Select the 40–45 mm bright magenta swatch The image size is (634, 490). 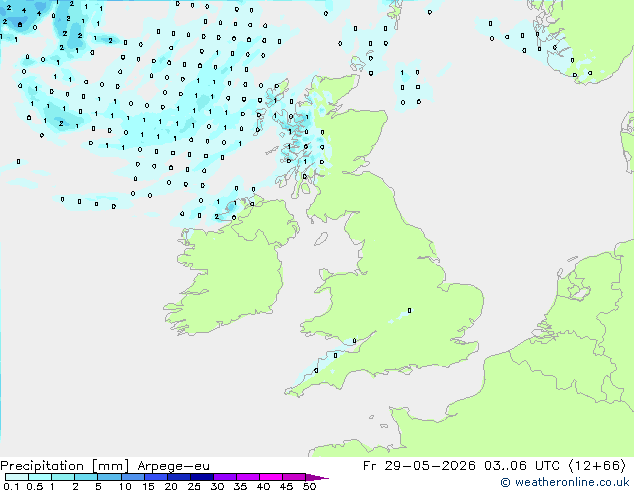pyautogui.click(x=271, y=477)
